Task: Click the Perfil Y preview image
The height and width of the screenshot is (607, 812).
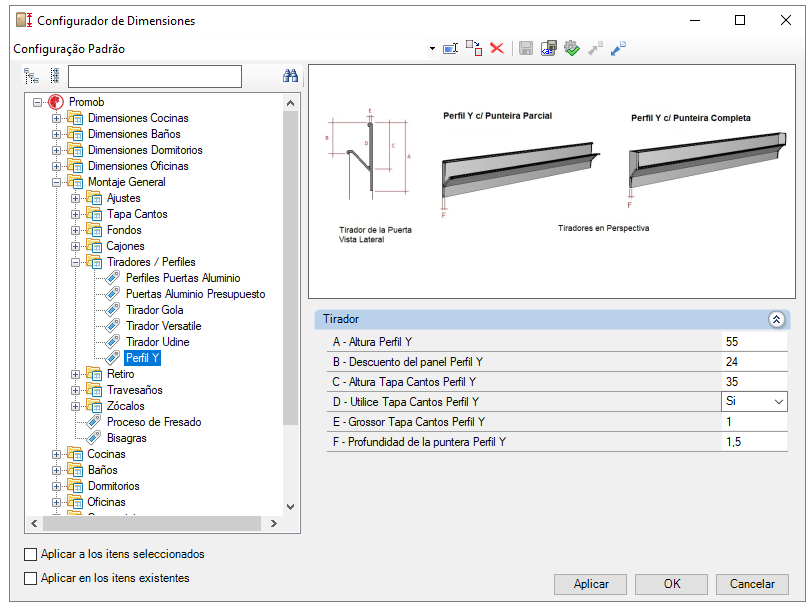Action: [552, 181]
